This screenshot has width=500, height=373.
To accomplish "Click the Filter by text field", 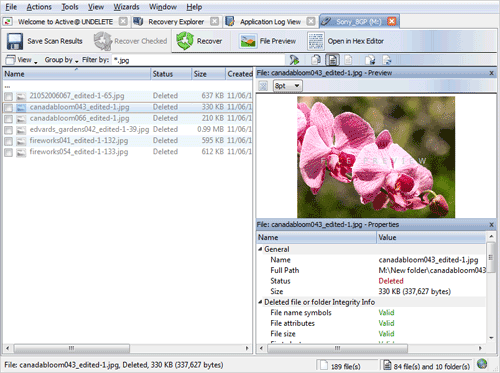I will pos(199,60).
